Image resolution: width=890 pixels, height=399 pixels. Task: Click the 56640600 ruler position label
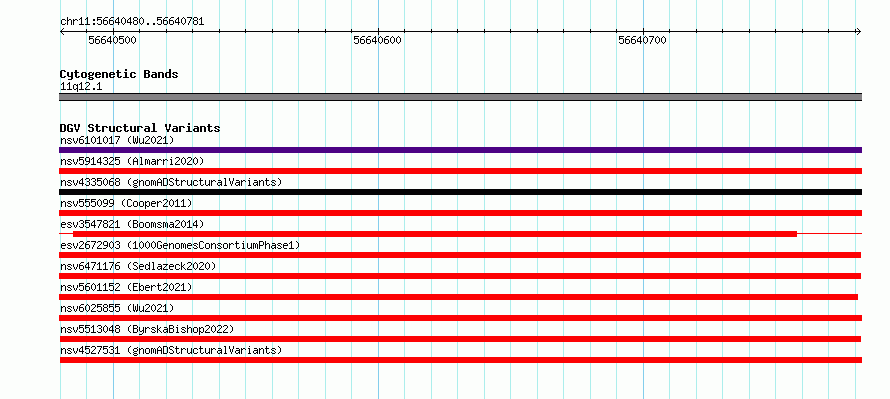377,40
